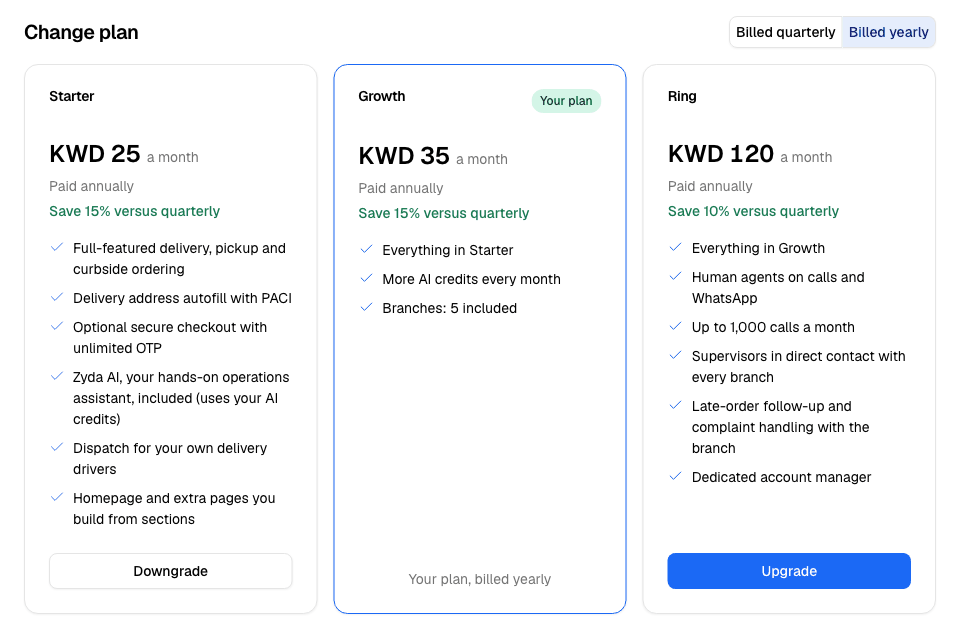960x640 pixels.
Task: Click 'Up to 1,000 calls a month' text
Action: (x=773, y=327)
